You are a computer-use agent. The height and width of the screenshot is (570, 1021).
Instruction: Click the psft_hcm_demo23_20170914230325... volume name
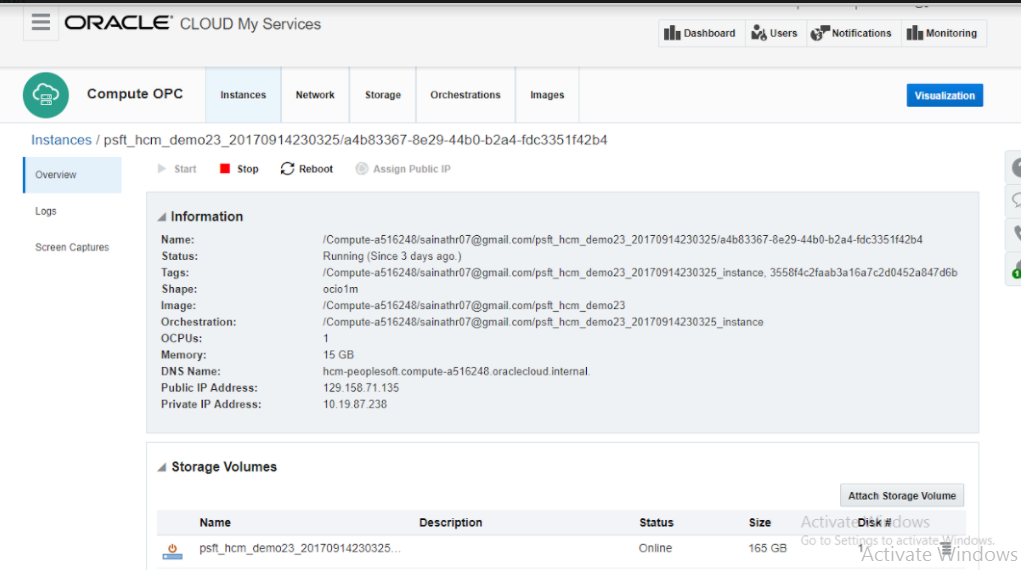300,549
